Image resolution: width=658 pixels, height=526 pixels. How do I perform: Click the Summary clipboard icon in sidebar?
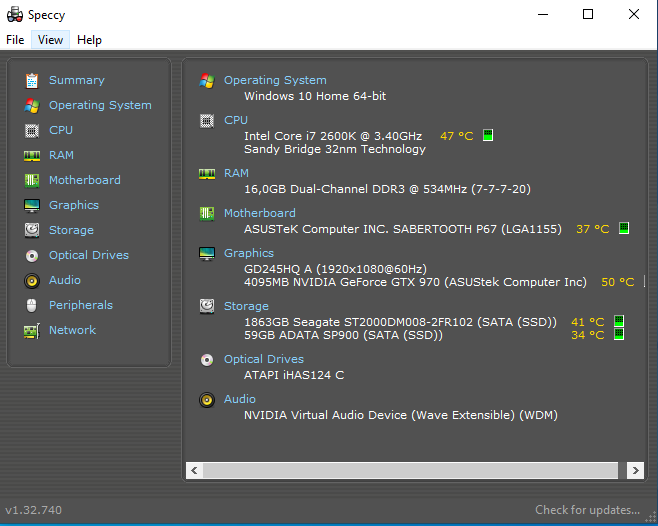pyautogui.click(x=32, y=81)
